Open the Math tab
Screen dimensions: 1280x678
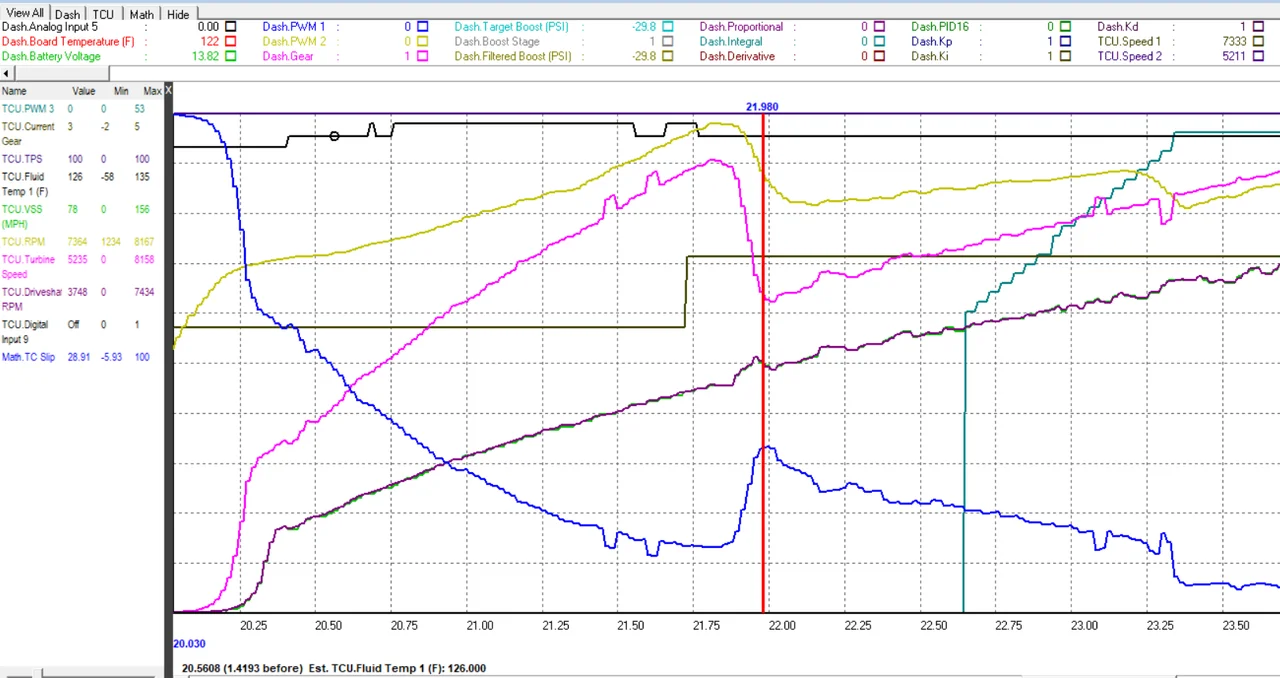(x=142, y=14)
